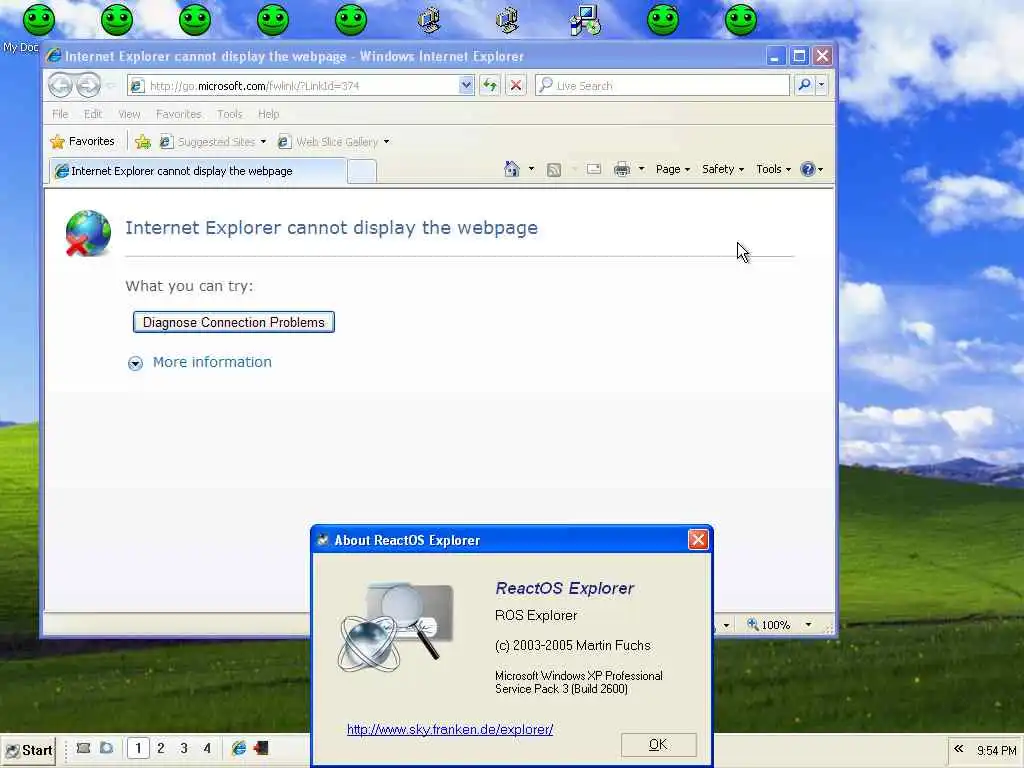Open the Home button dropdown arrow
1024x768 pixels.
532,169
